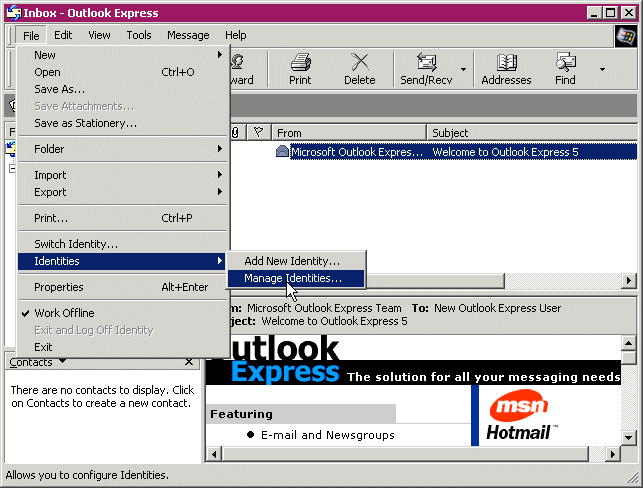Open the Find dropdown arrow

tap(602, 69)
